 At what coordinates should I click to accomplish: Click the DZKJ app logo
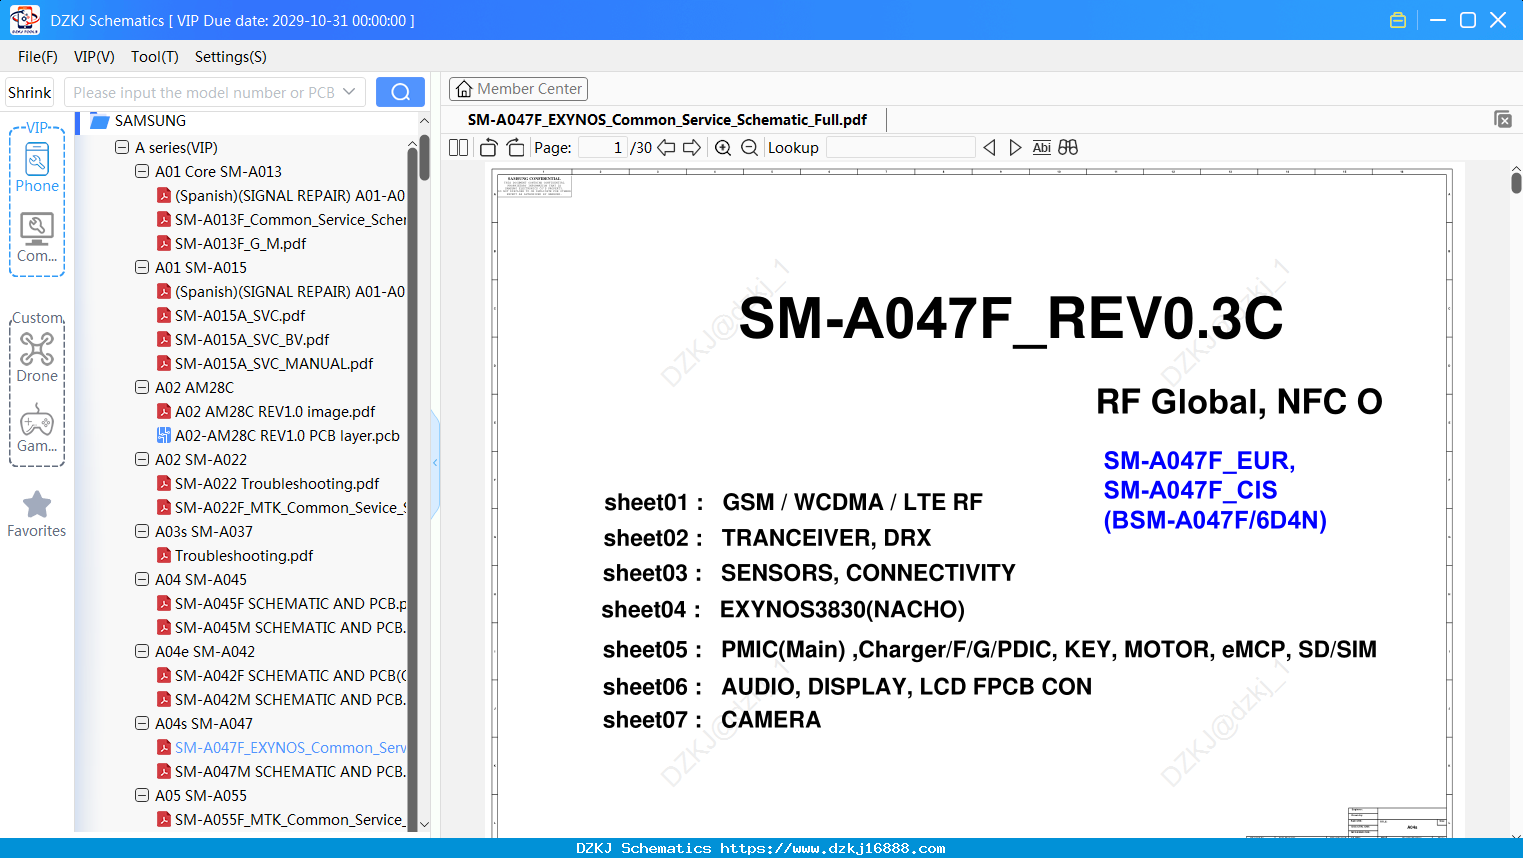[x=24, y=20]
